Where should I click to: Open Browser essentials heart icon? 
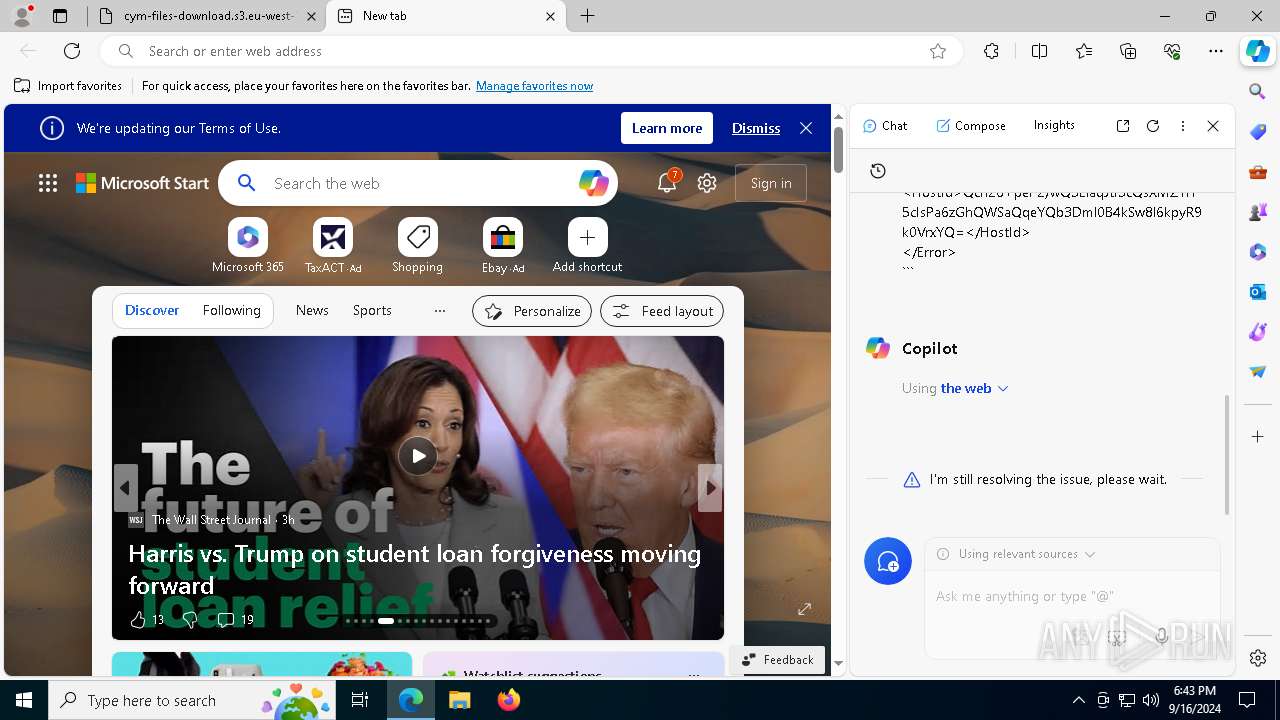(x=1172, y=51)
